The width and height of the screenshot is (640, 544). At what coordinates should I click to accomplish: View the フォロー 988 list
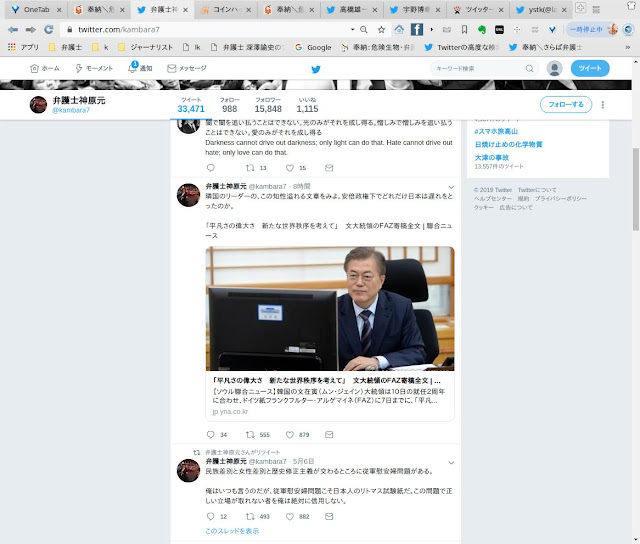coord(229,105)
